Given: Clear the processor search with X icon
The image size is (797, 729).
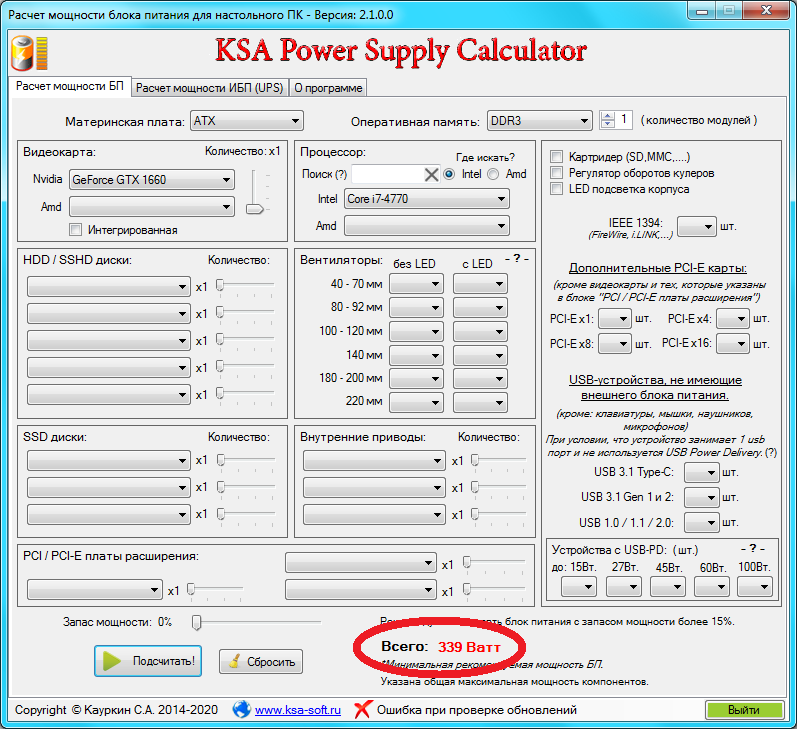Looking at the screenshot, I should point(431,174).
